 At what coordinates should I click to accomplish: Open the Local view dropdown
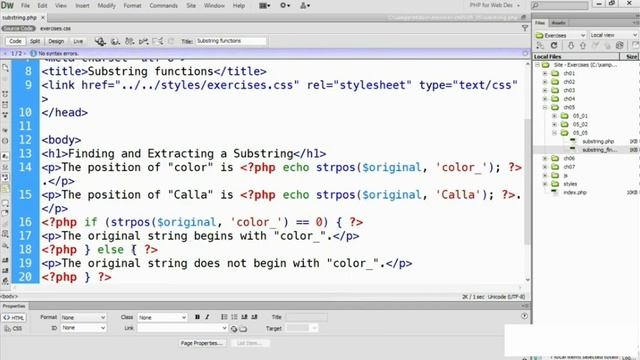pos(613,35)
